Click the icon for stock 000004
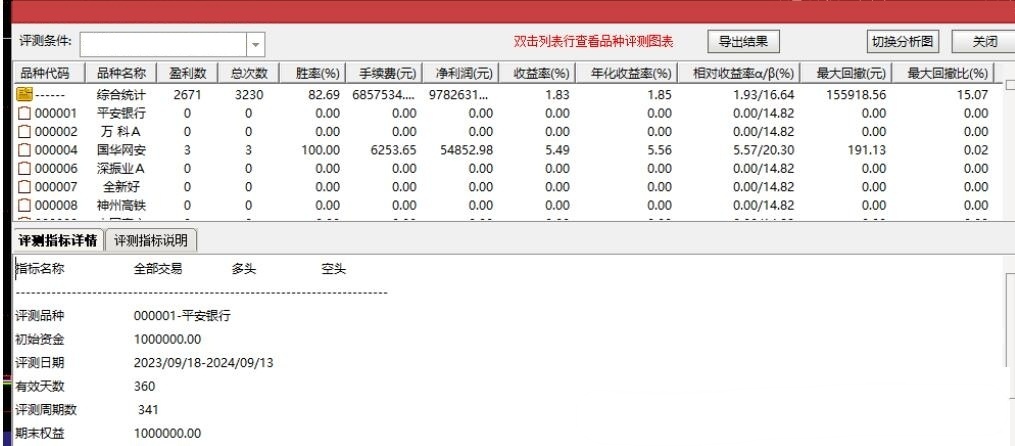This screenshot has width=1015, height=446. (x=26, y=148)
